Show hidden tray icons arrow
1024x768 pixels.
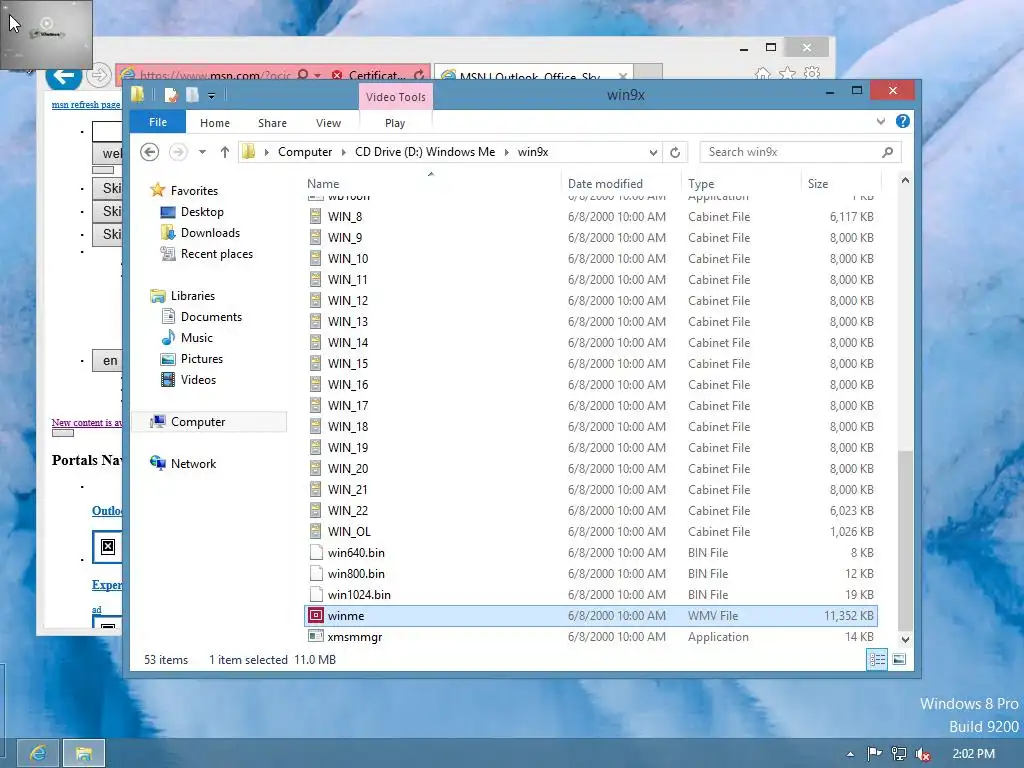(850, 754)
